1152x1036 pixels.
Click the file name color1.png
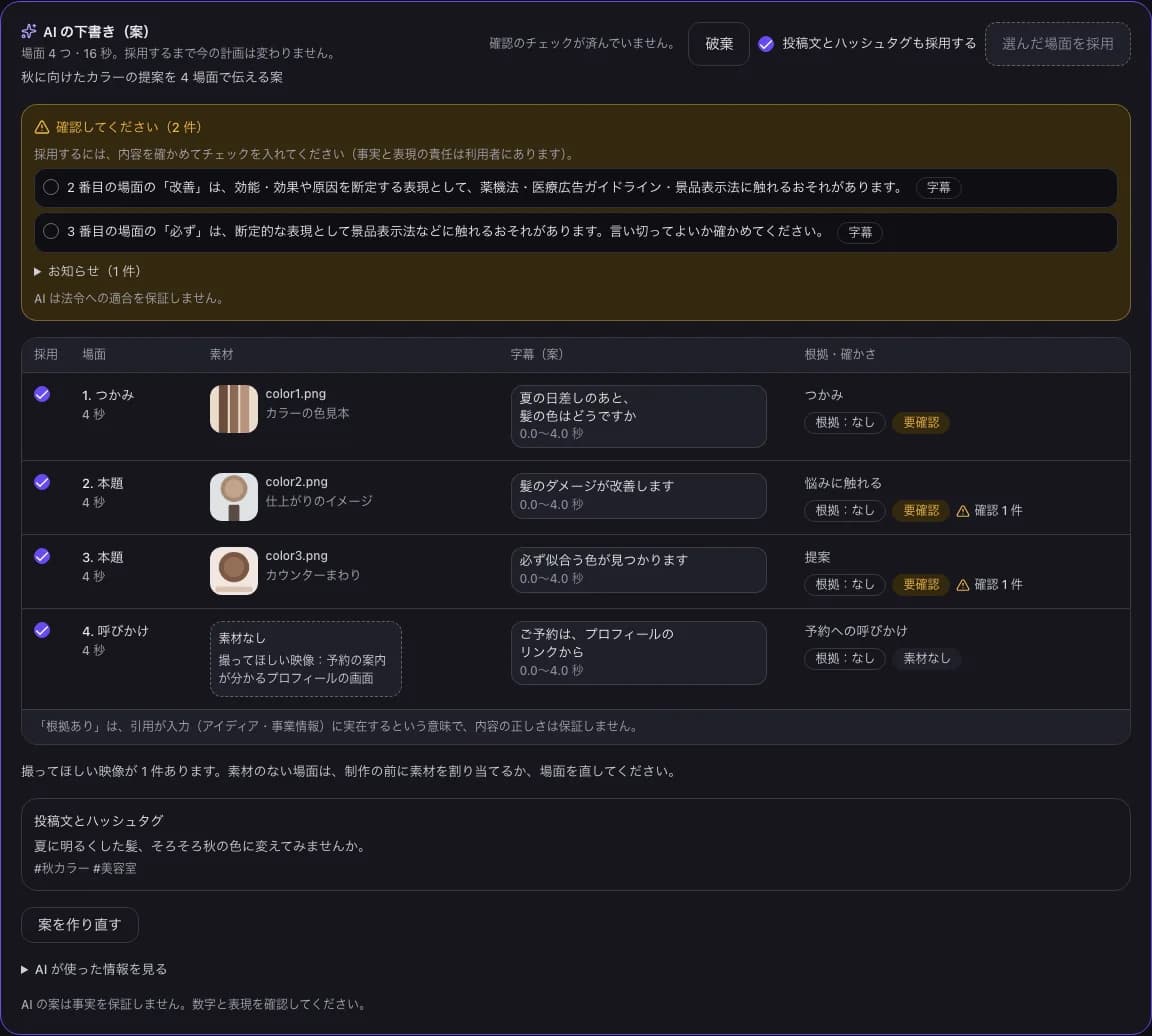295,394
